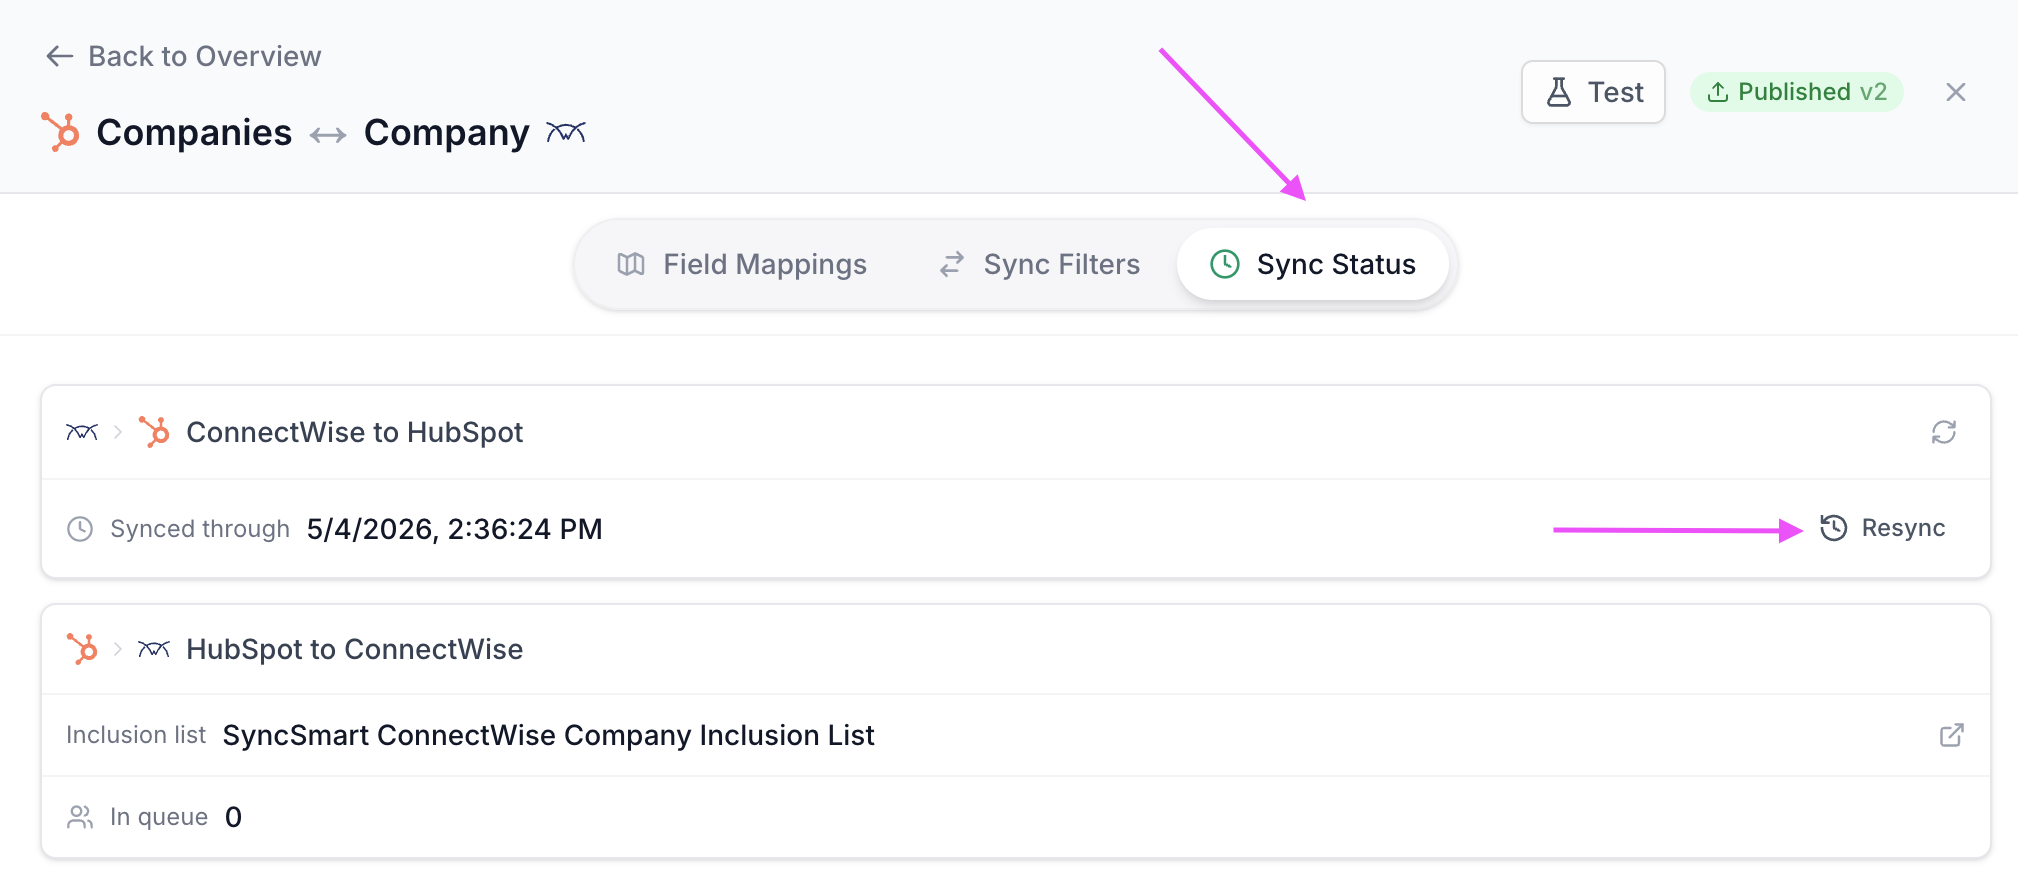Click the HubSpot to ConnectWise card title
The image size is (2018, 894).
(355, 649)
